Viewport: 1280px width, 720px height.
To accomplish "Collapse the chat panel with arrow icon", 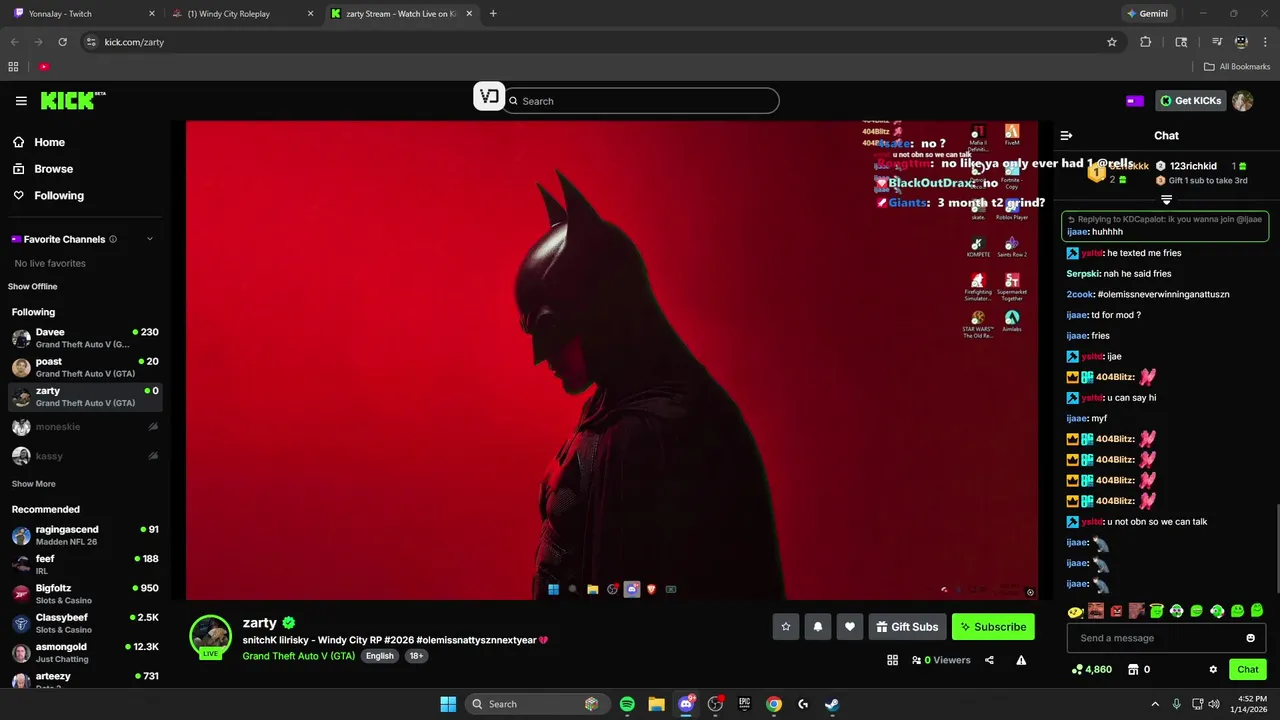I will 1066,135.
